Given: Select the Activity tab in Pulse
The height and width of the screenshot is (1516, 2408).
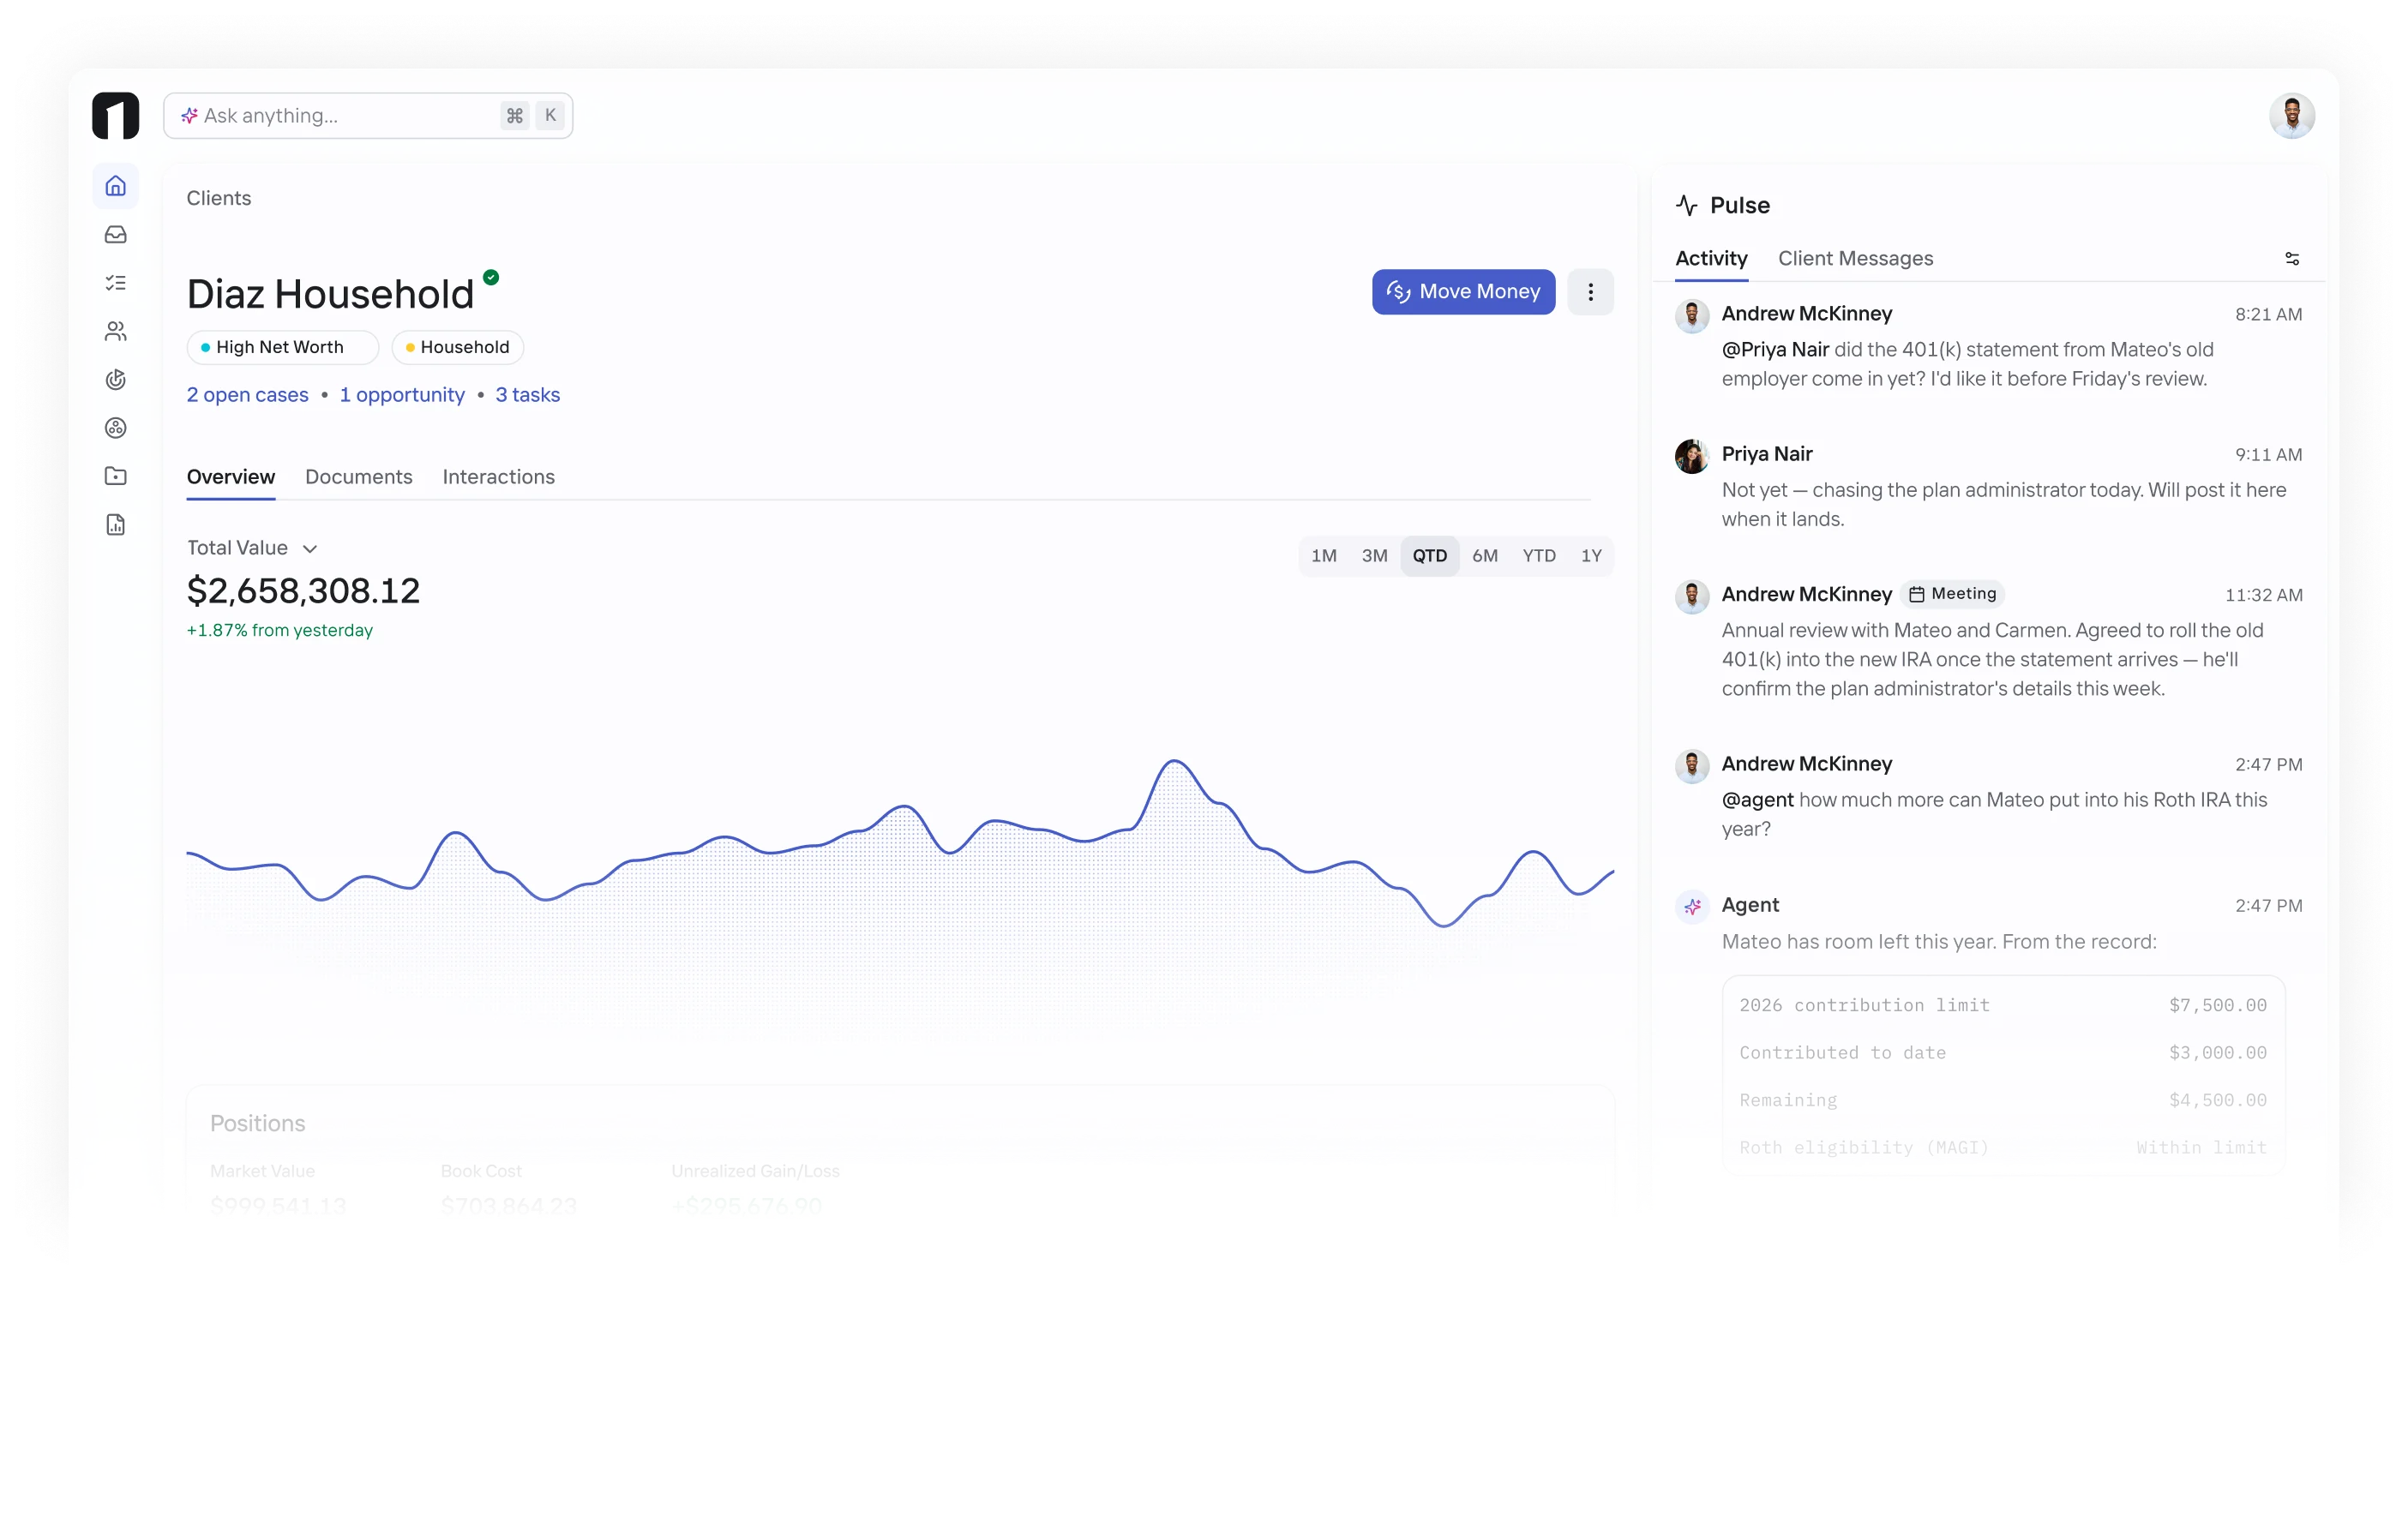Looking at the screenshot, I should click(1712, 258).
